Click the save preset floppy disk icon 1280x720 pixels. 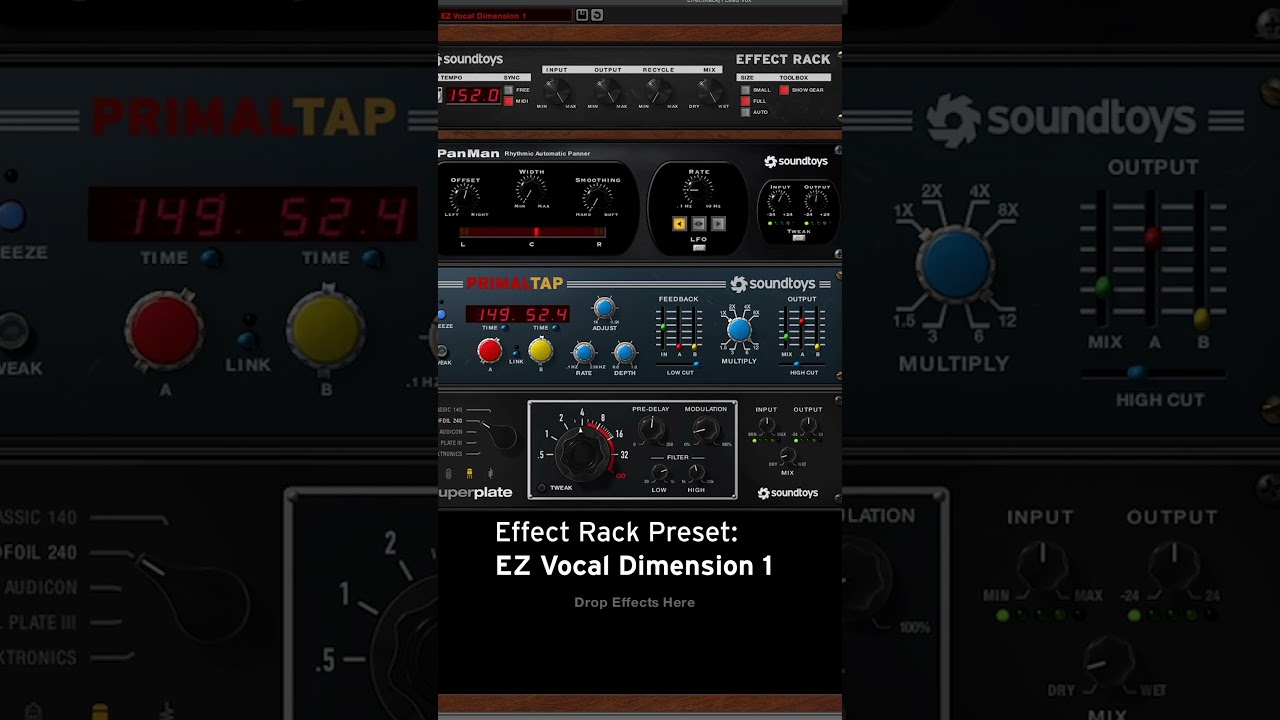coord(582,15)
